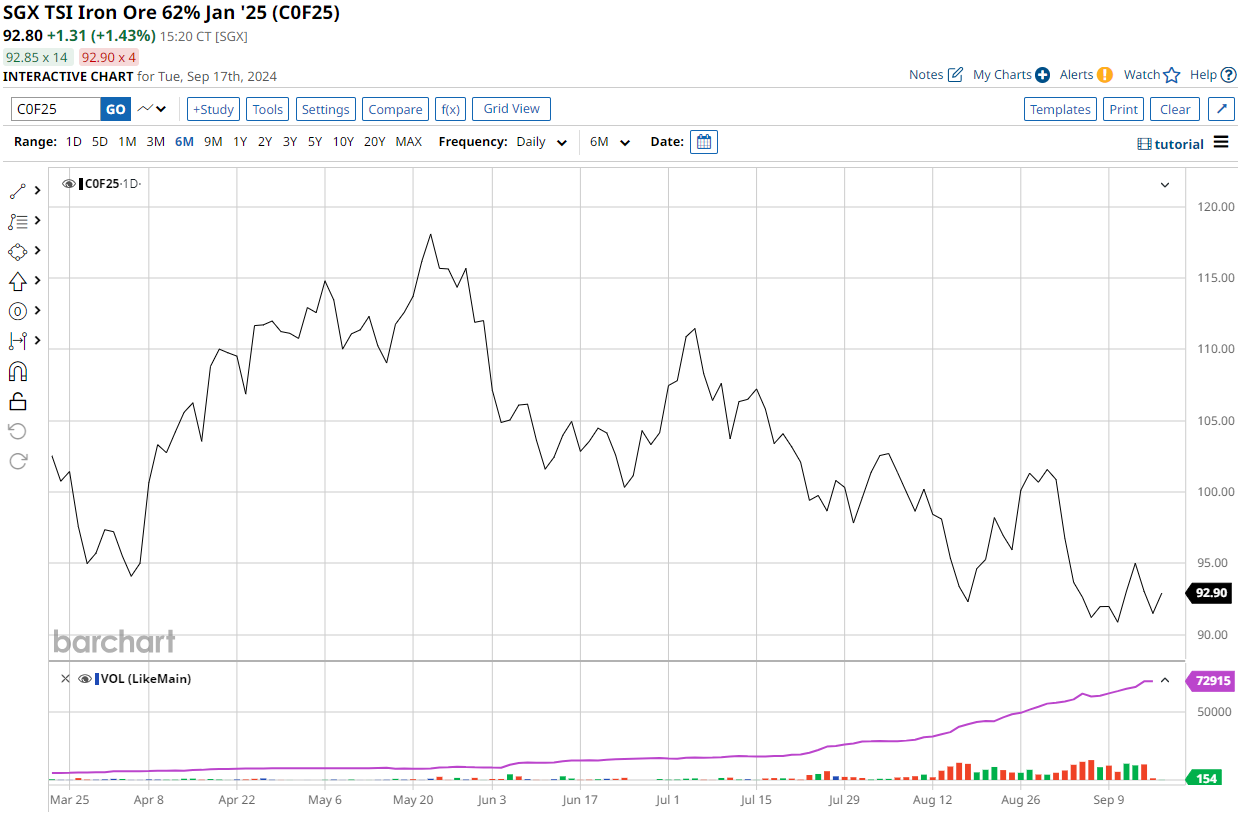Toggle the magnet snap tool

[18, 372]
